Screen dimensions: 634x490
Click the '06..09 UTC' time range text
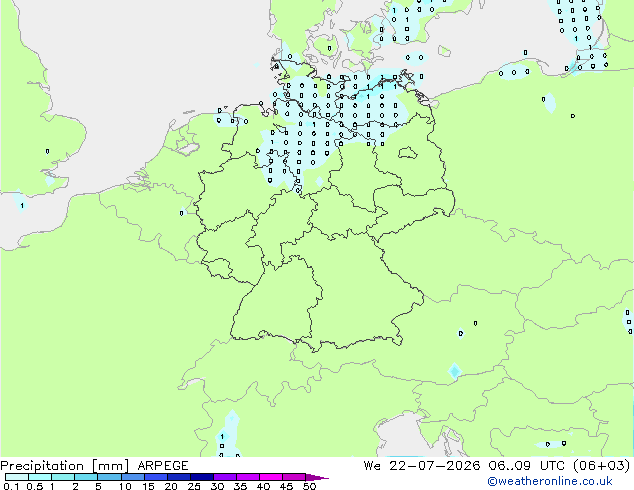click(526, 466)
